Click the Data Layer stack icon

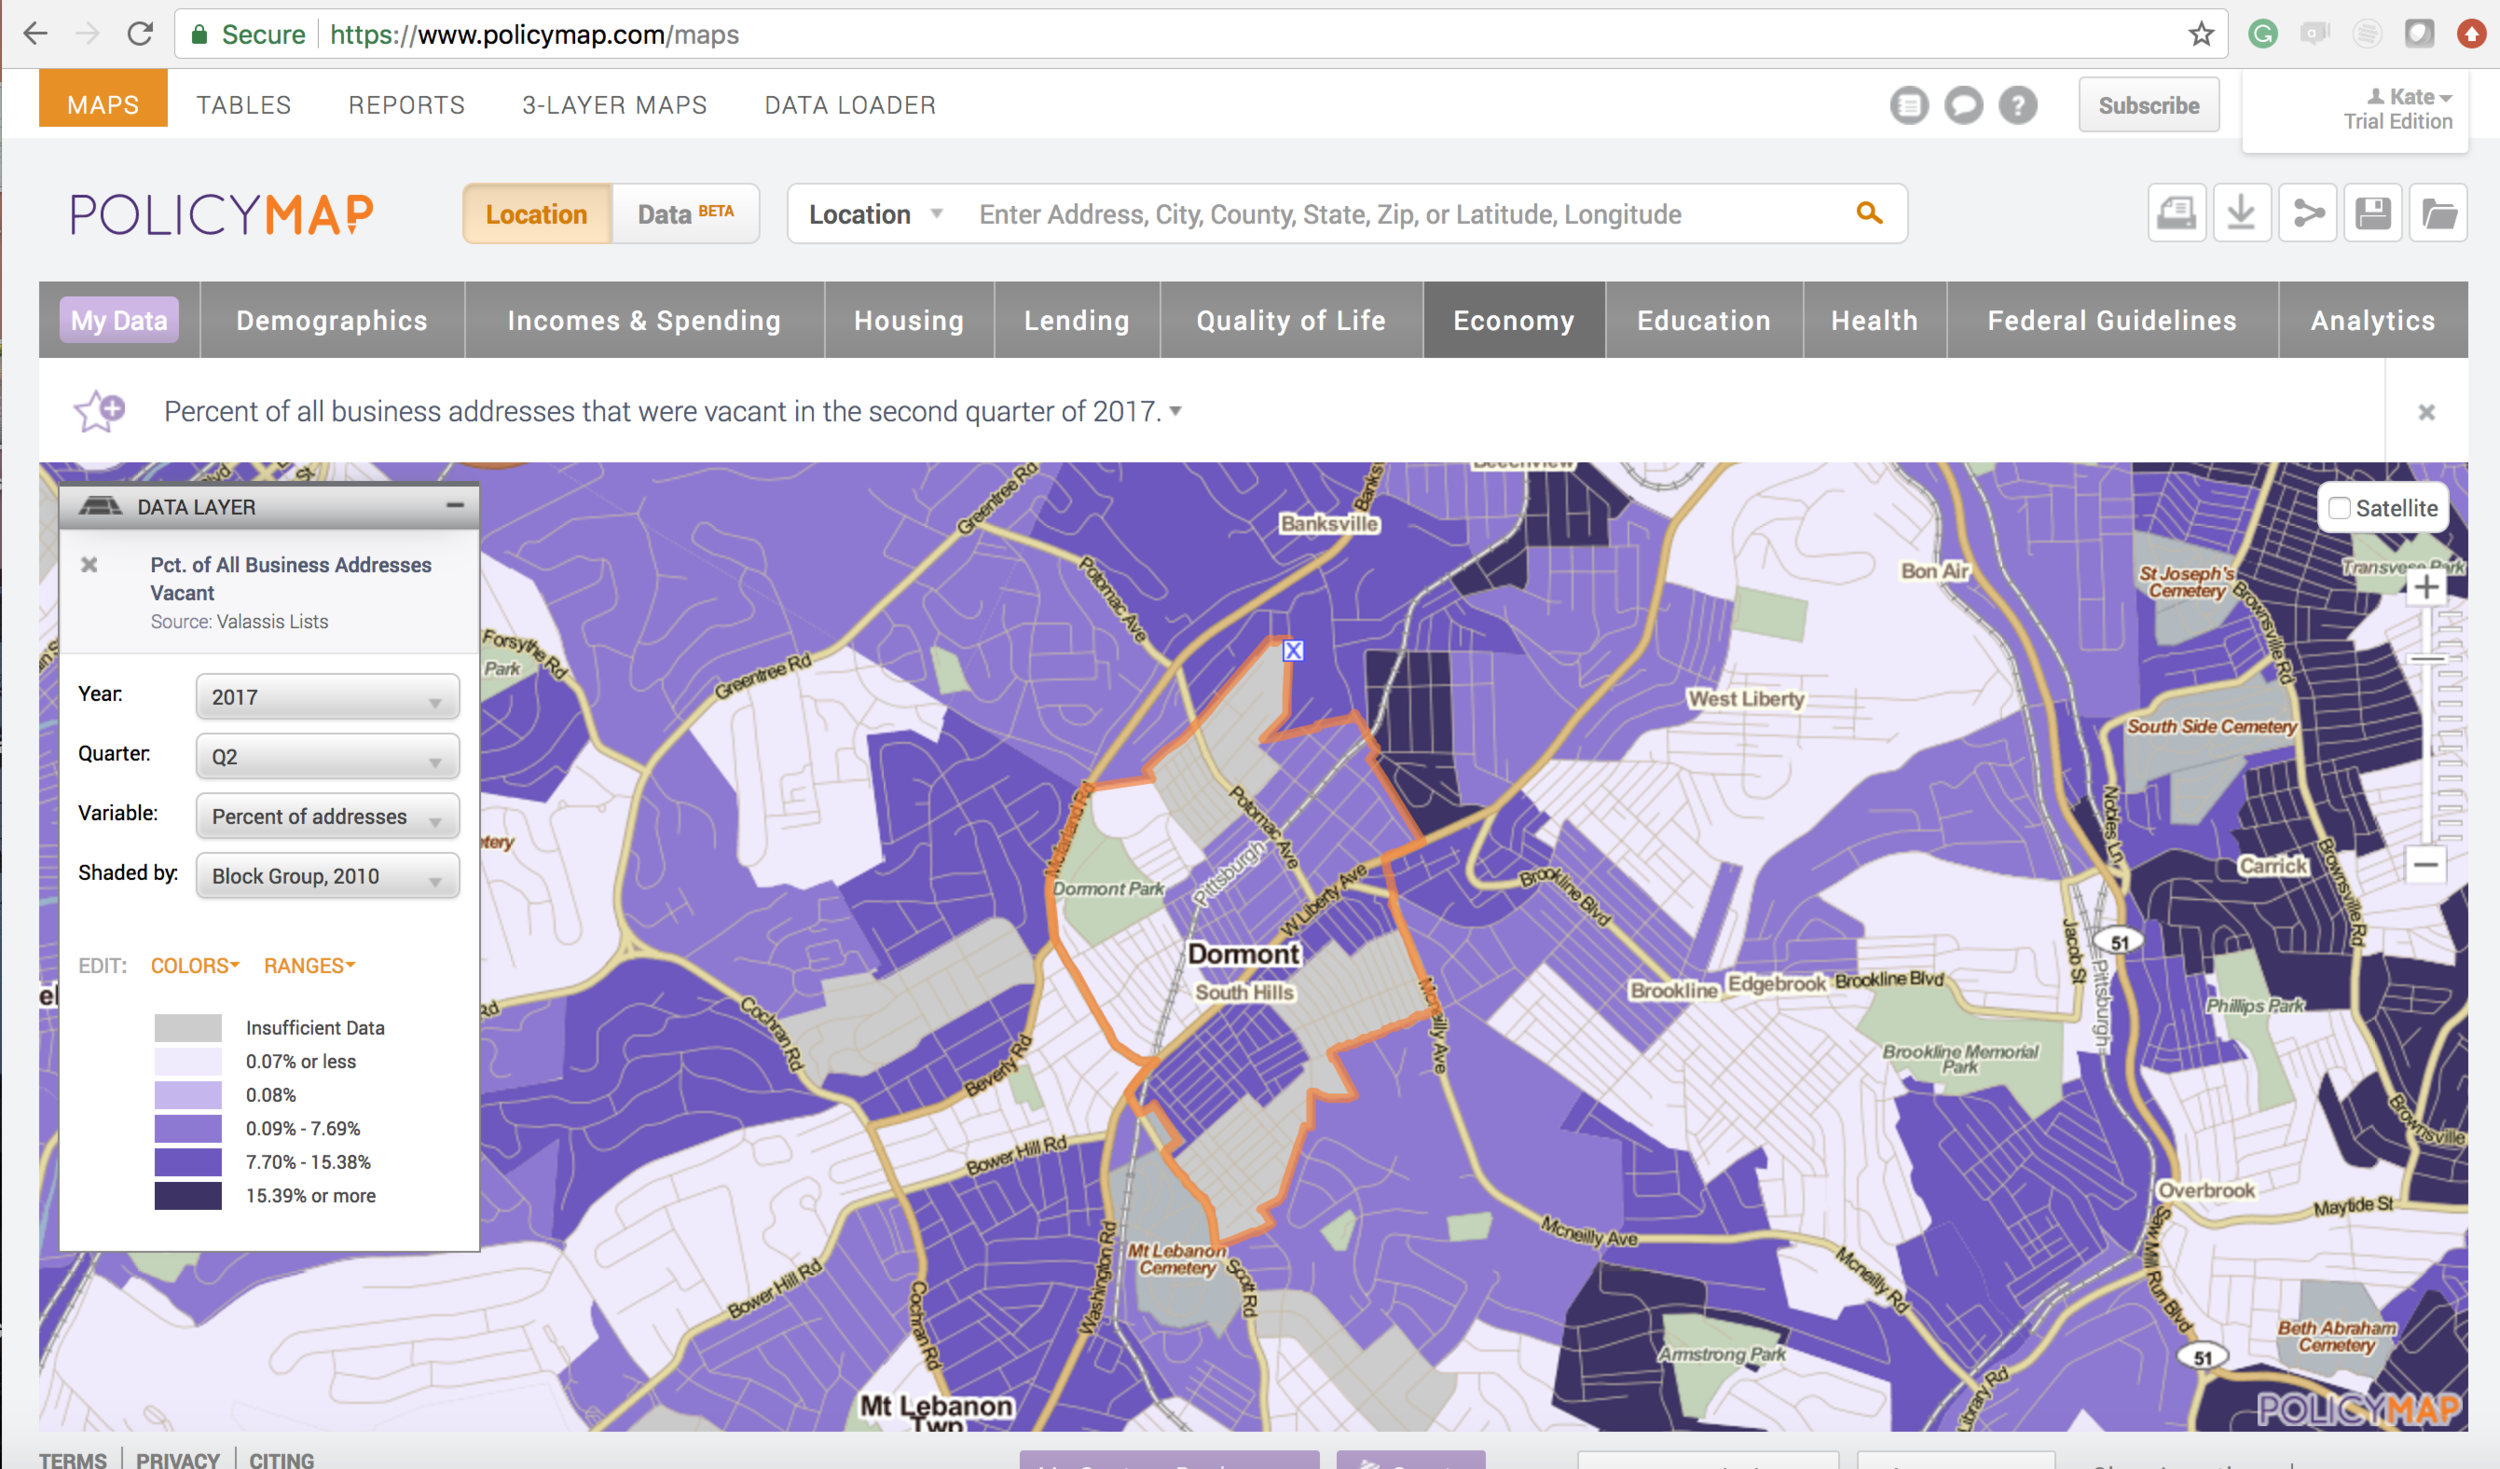point(100,506)
